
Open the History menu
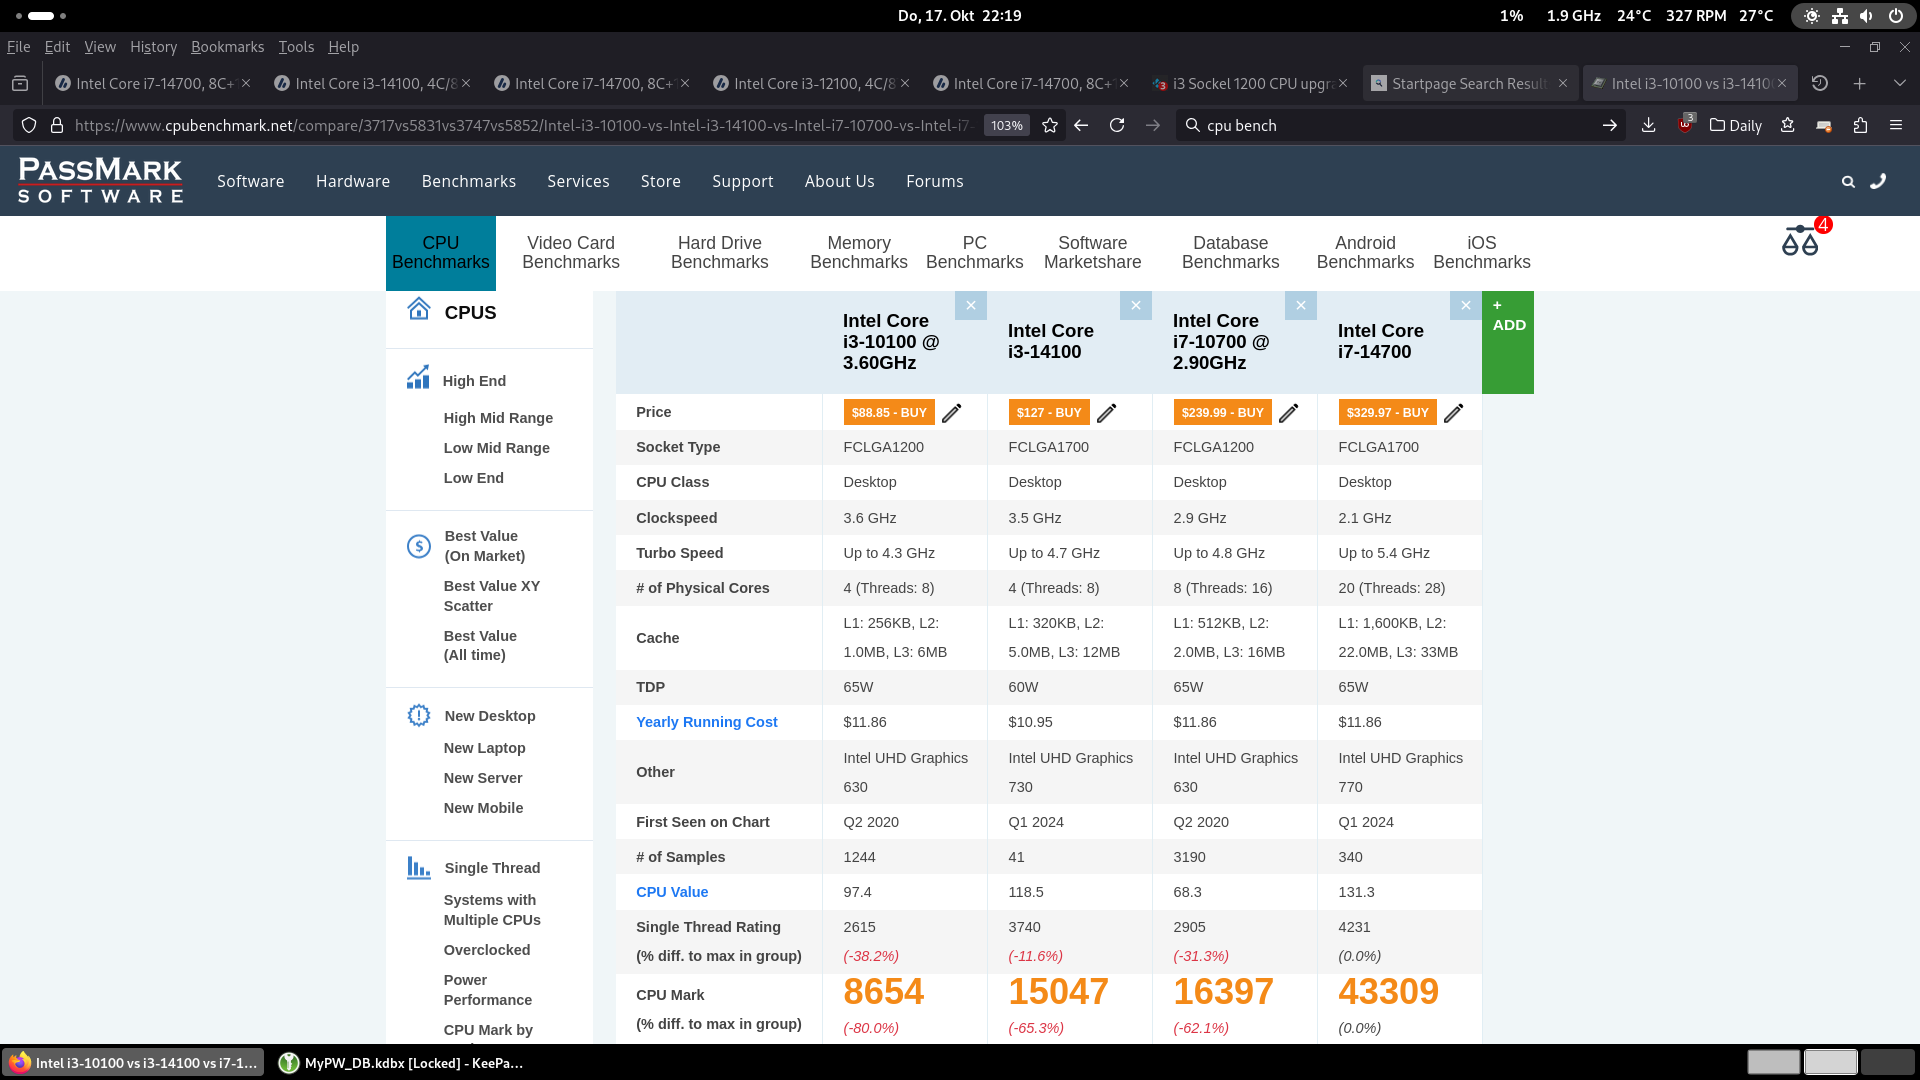point(153,47)
